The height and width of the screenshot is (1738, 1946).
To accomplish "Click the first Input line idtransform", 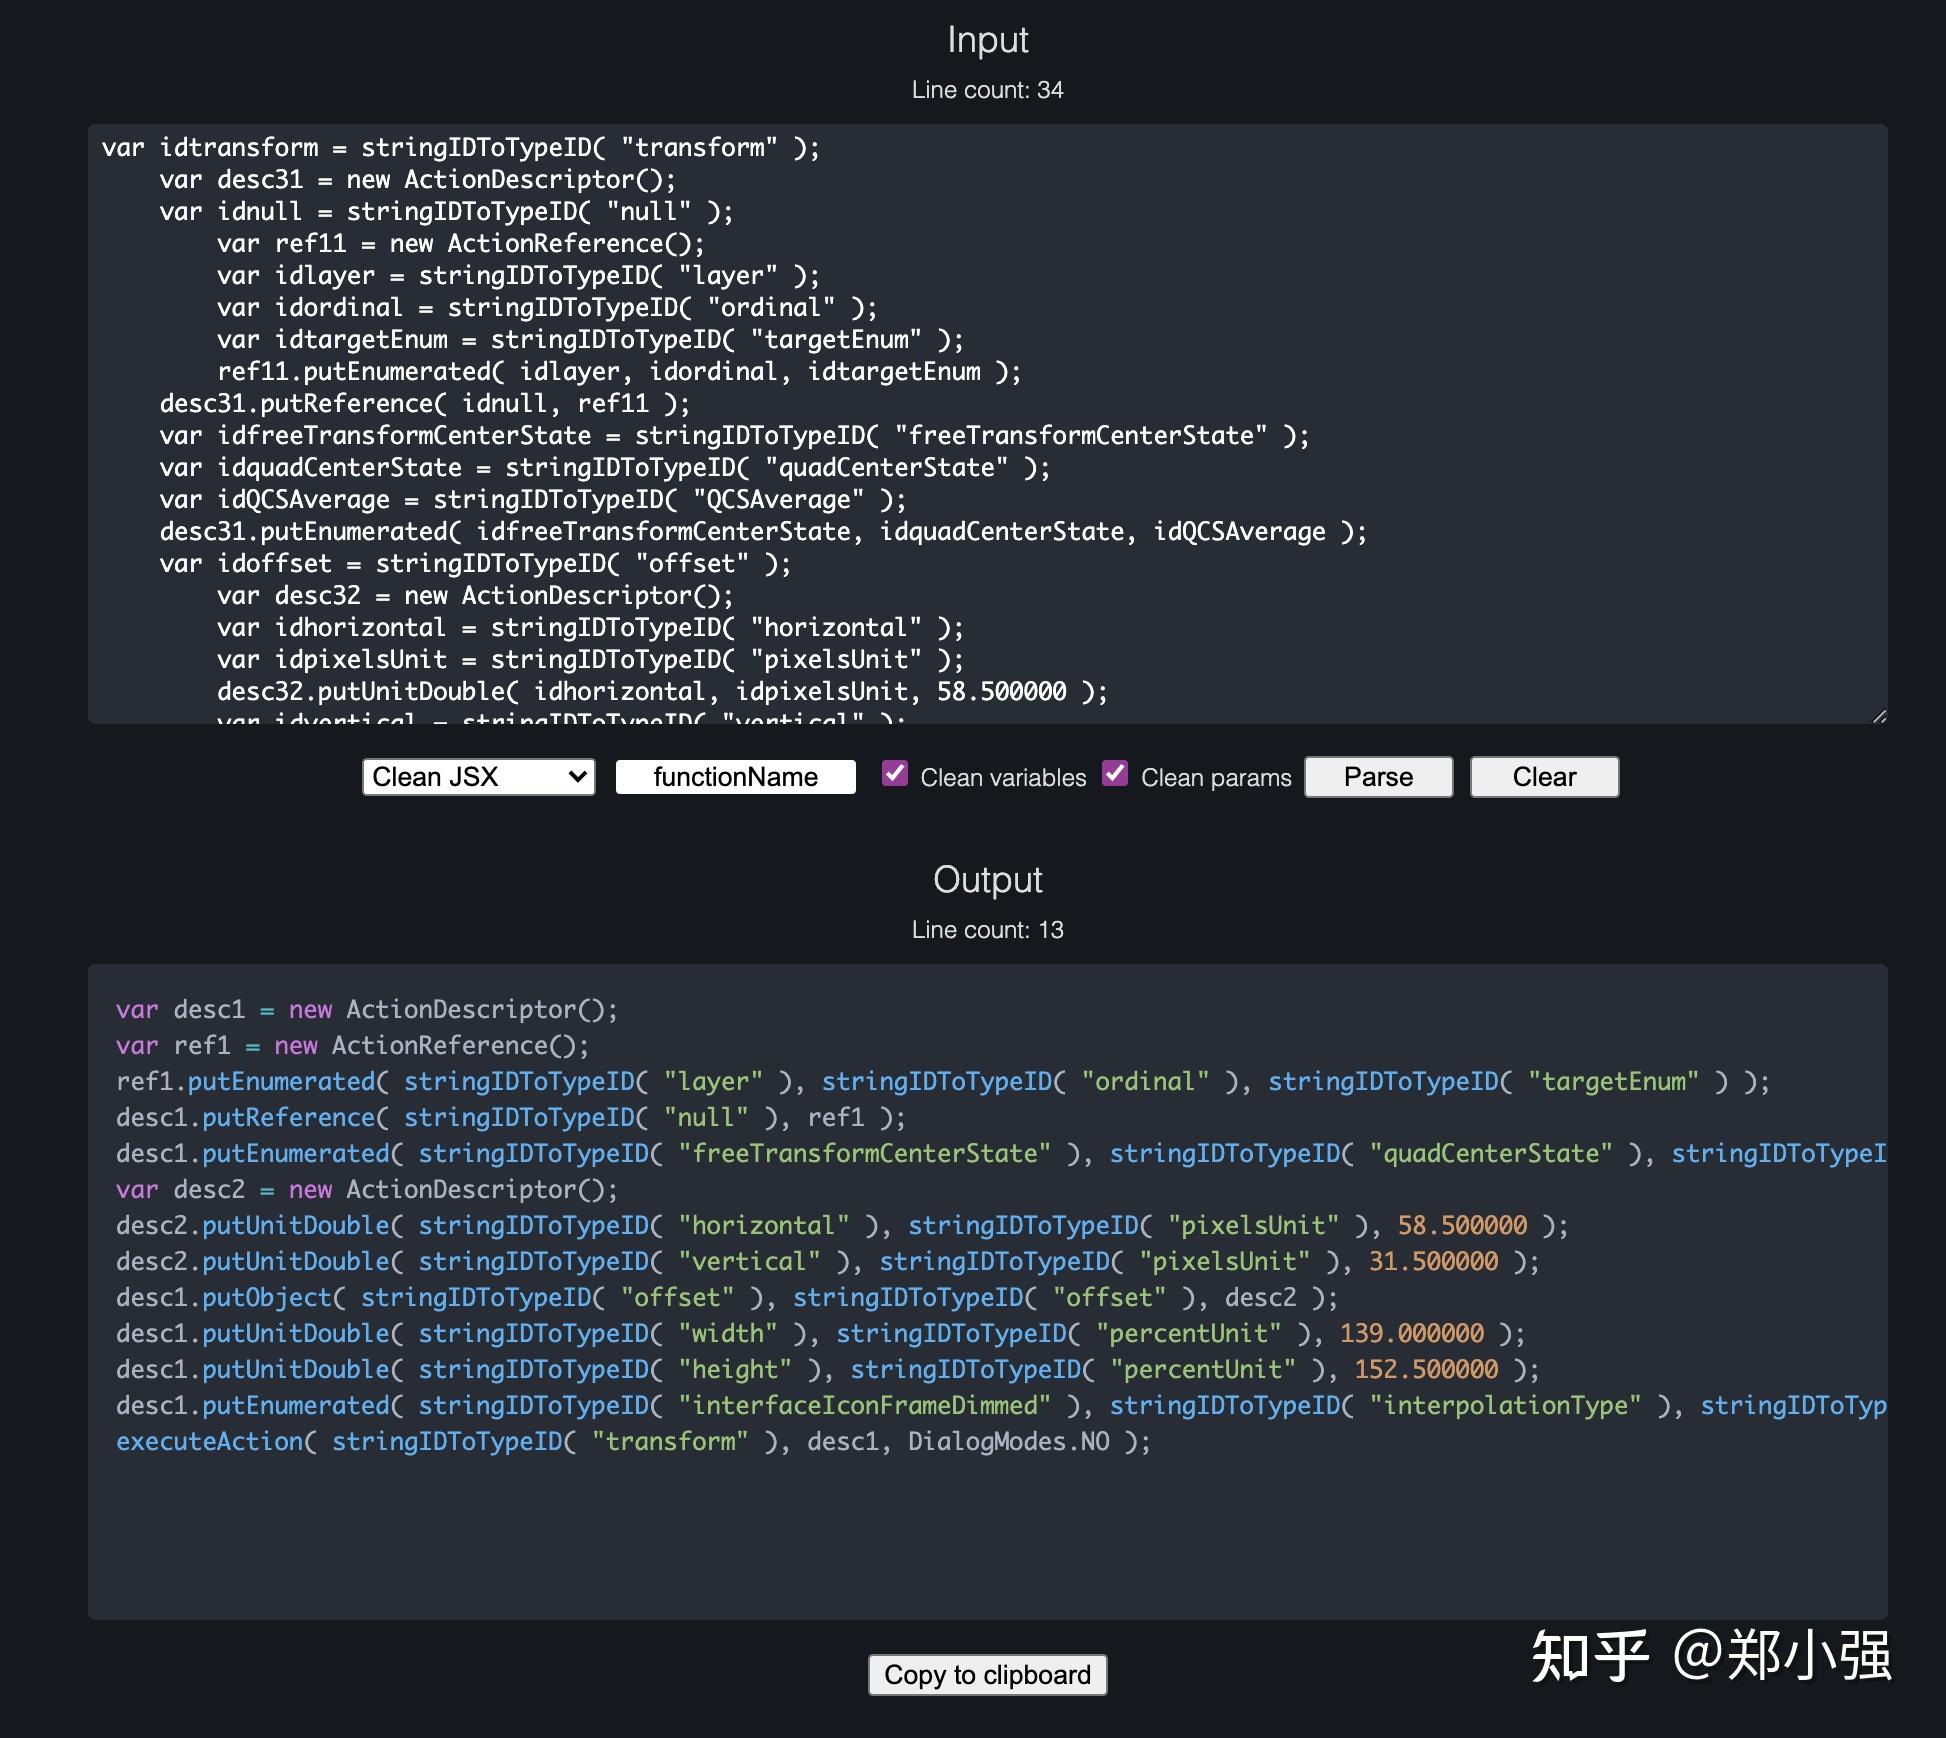I will point(460,147).
